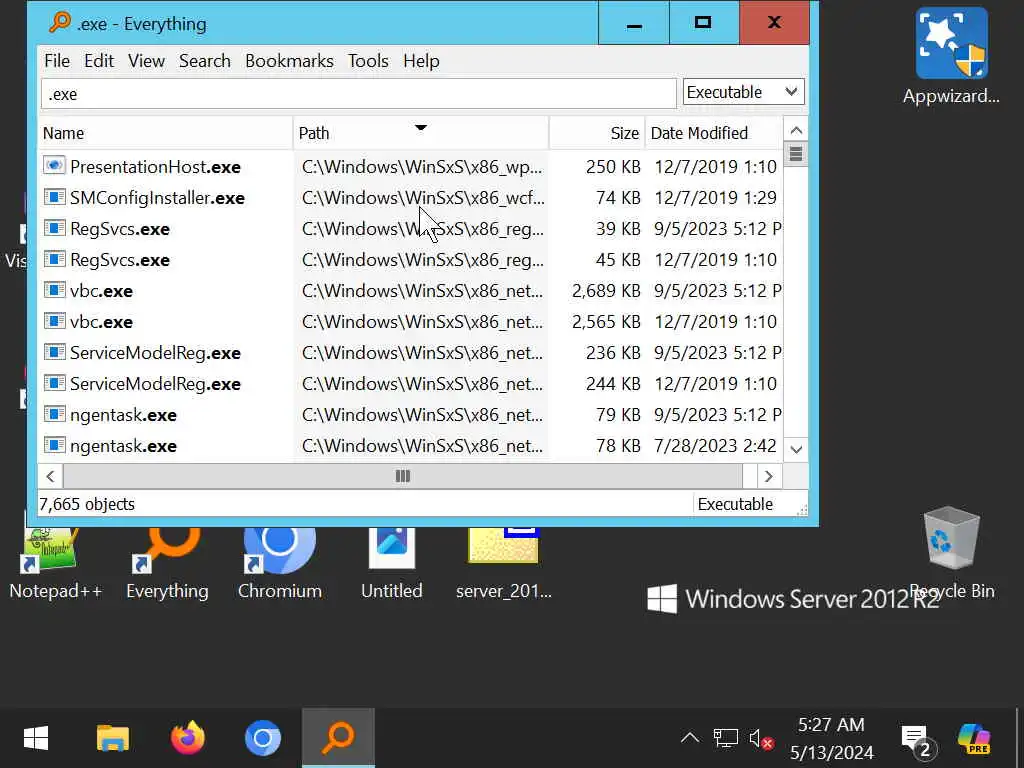Sort by Date Modified column header
This screenshot has width=1024, height=768.
click(714, 133)
